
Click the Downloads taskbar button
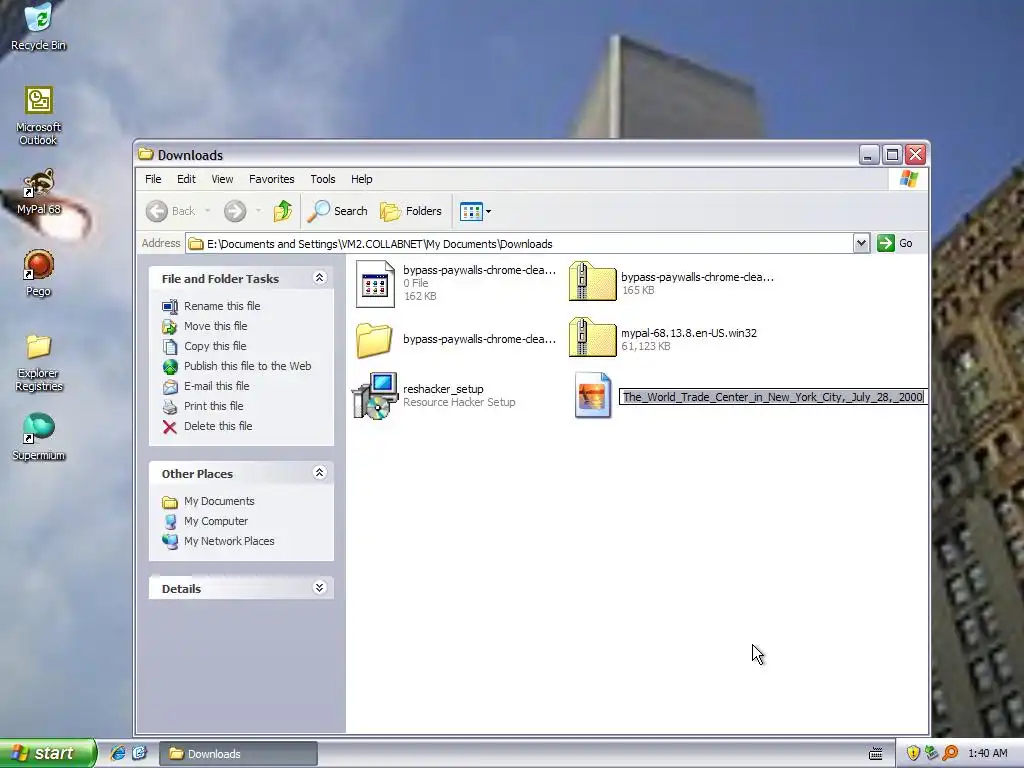pos(238,754)
